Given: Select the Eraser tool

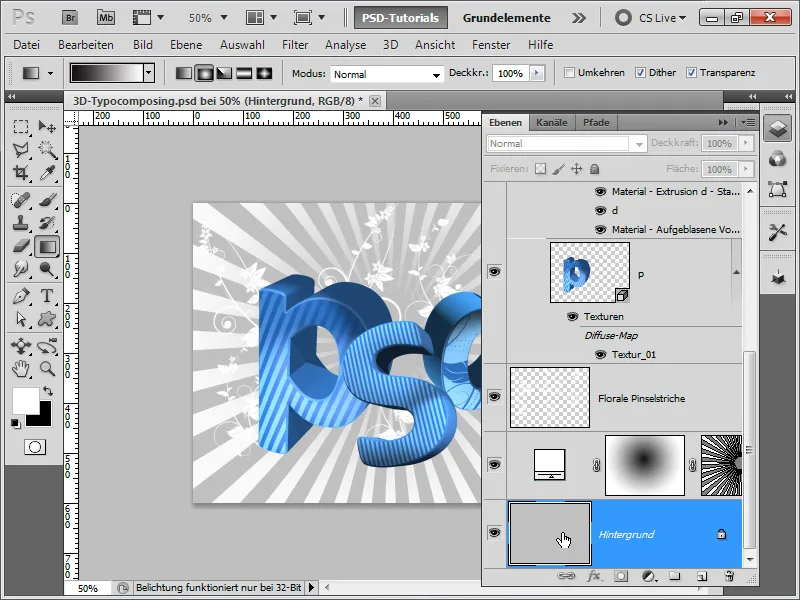Looking at the screenshot, I should click(20, 246).
